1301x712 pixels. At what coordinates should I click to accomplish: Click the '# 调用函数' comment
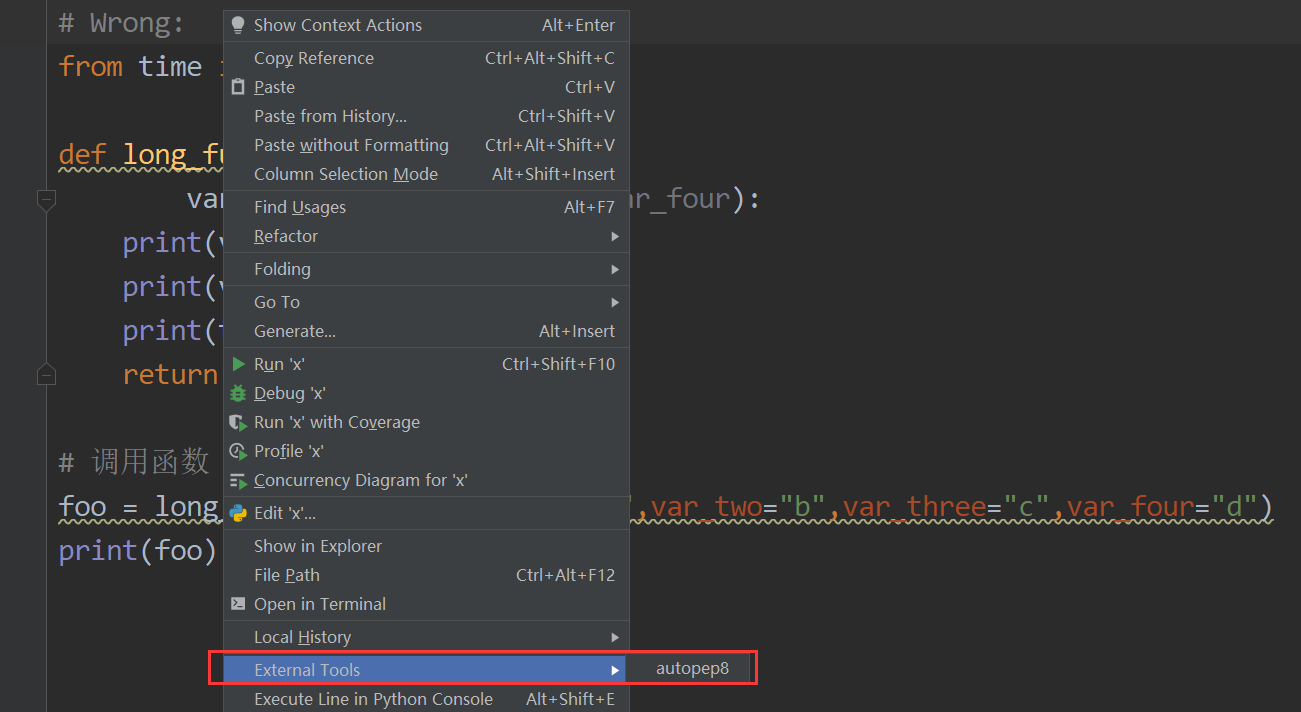coord(134,462)
